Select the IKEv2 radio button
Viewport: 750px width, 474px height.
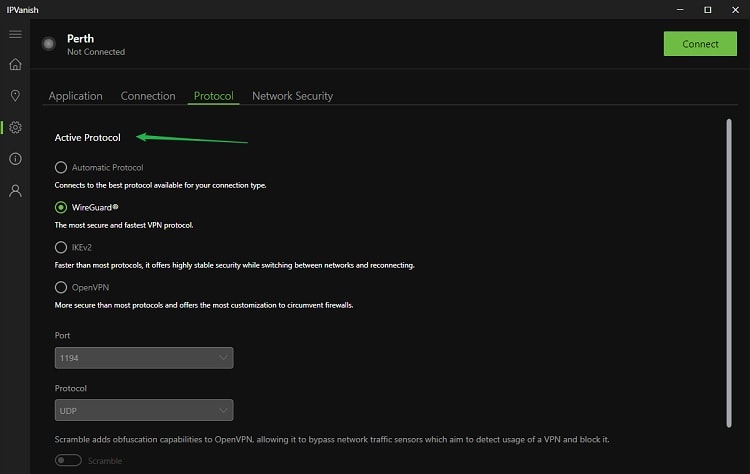(x=61, y=247)
